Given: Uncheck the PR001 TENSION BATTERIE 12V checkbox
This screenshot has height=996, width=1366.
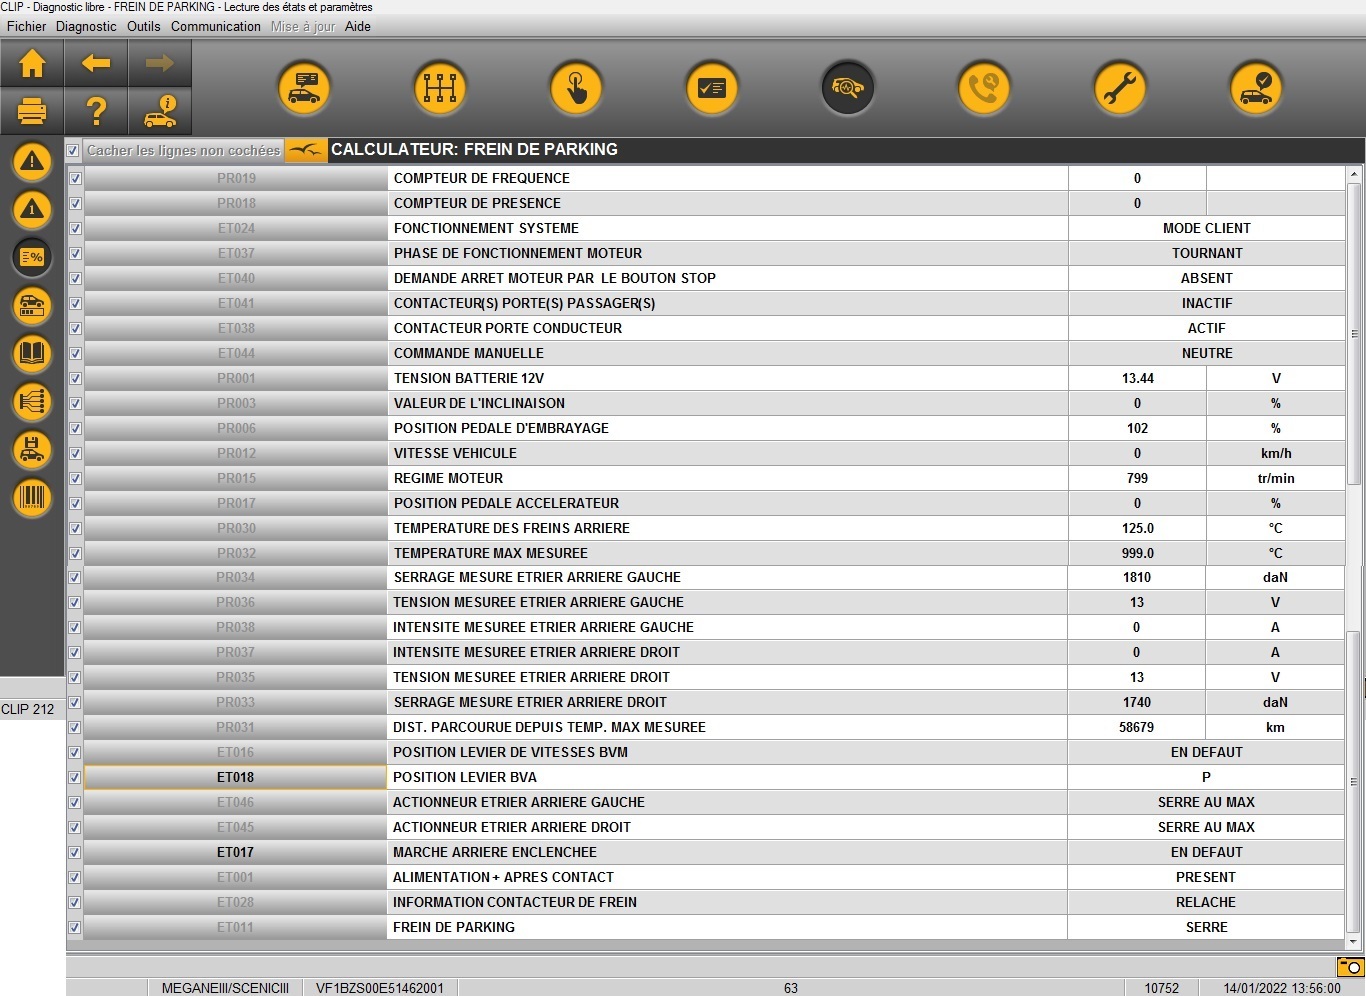Looking at the screenshot, I should (x=75, y=378).
